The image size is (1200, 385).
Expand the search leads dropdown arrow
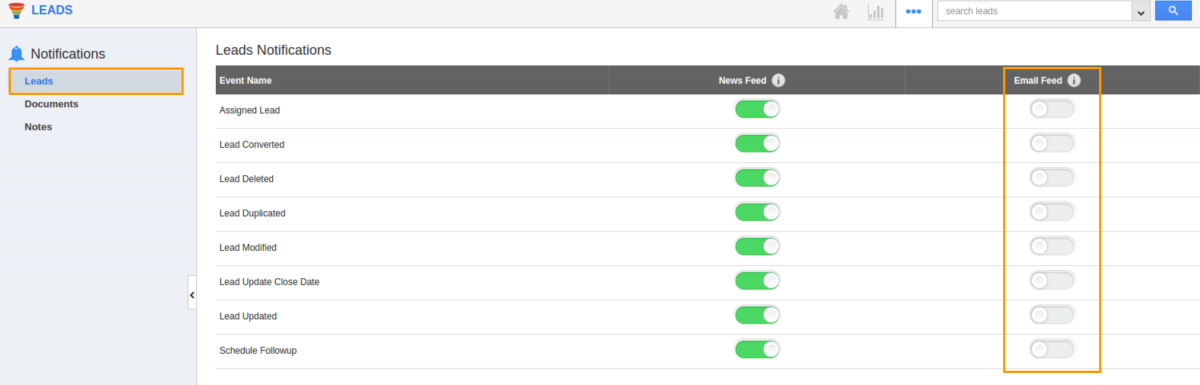(x=1140, y=12)
